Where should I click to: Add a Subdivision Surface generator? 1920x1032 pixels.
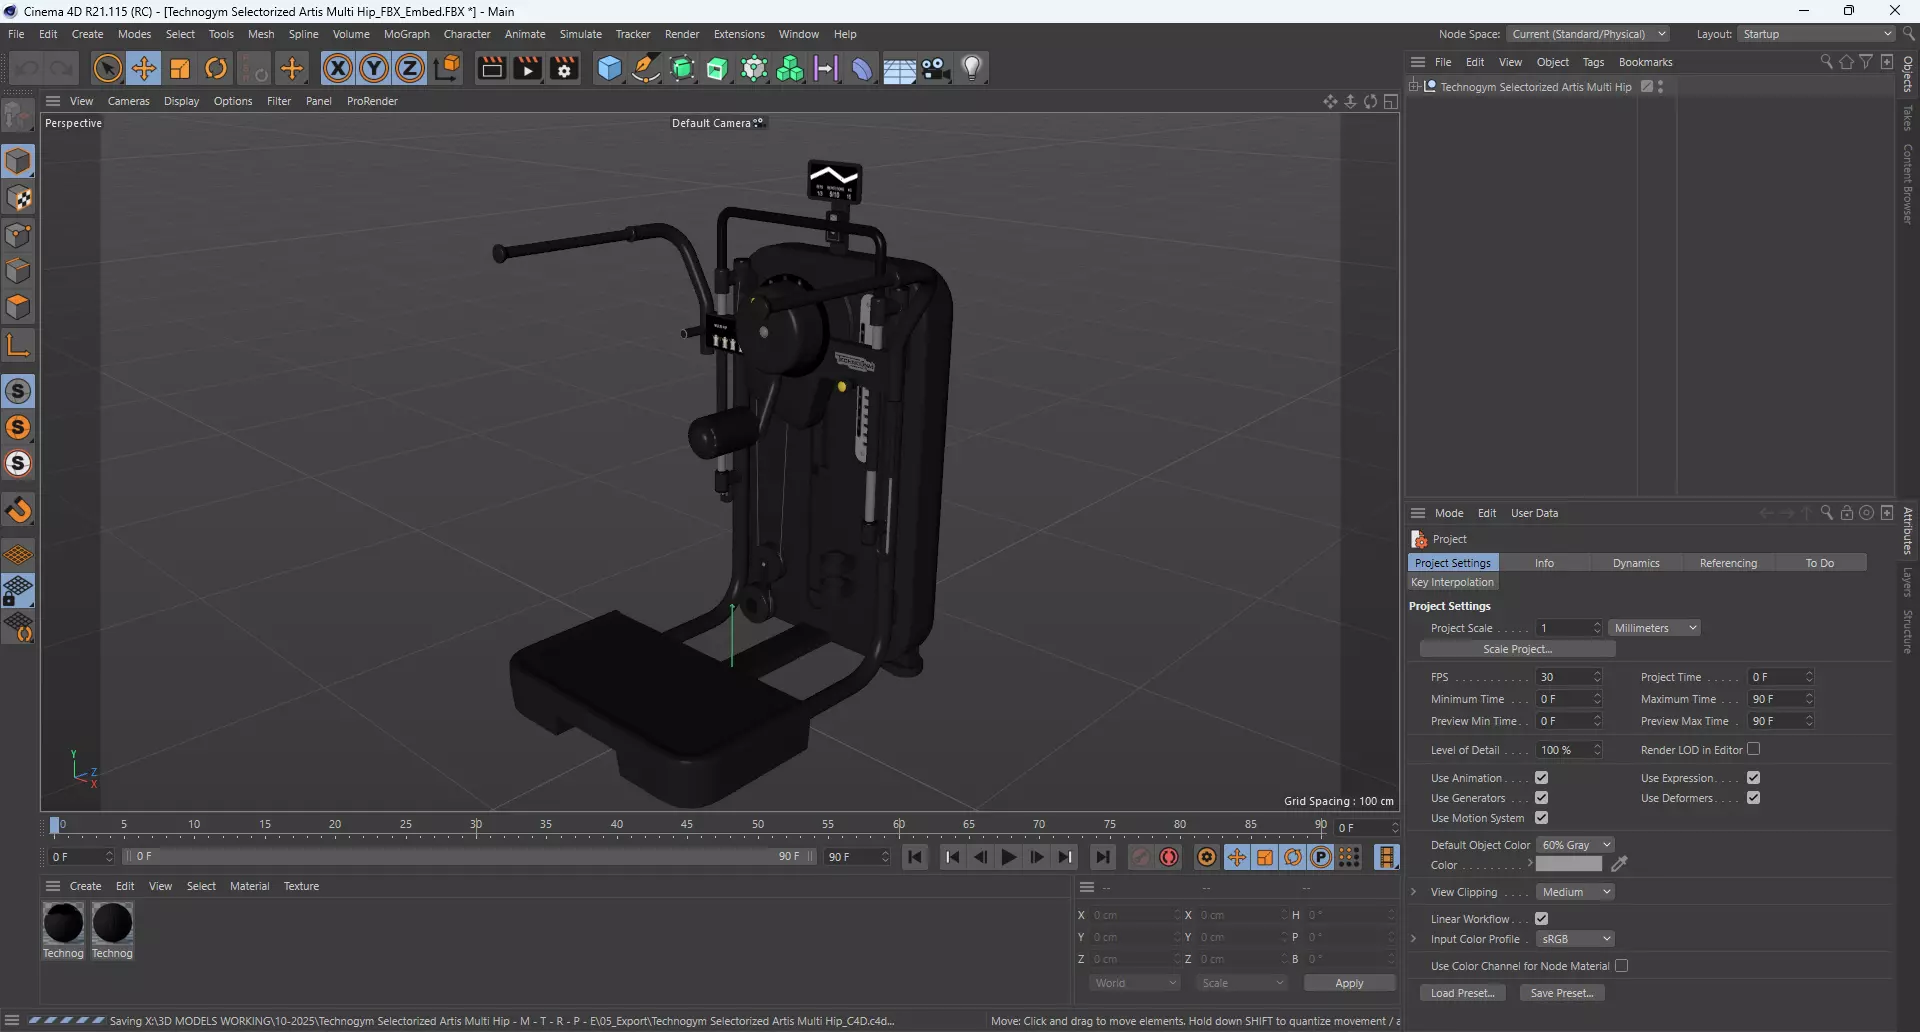[x=682, y=68]
